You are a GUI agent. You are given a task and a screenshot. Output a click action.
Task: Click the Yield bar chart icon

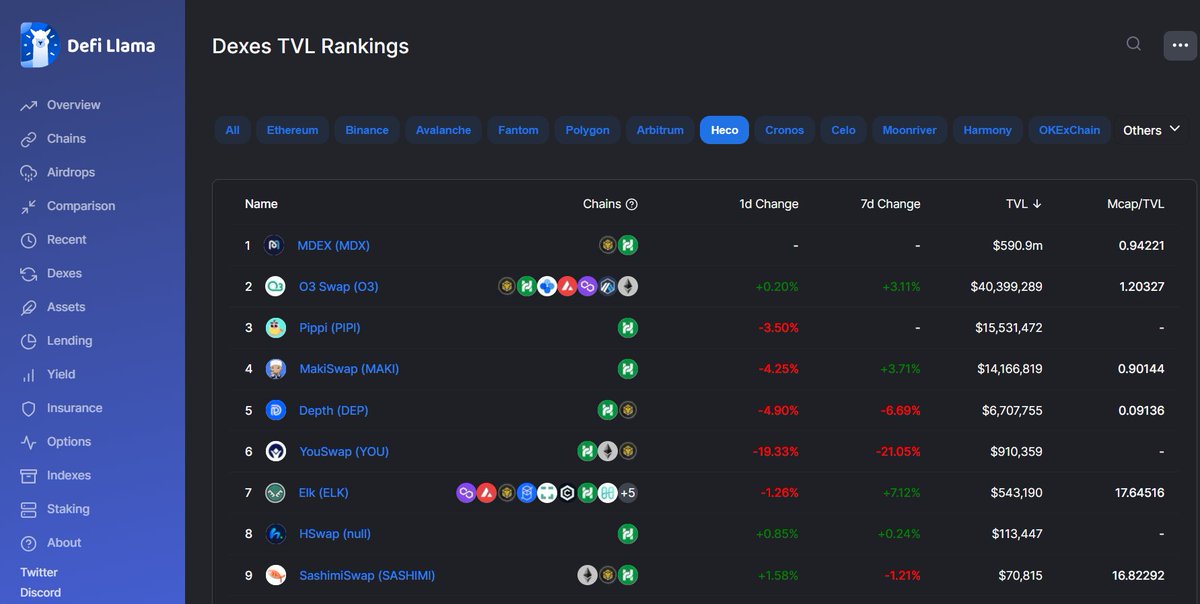[x=29, y=375]
